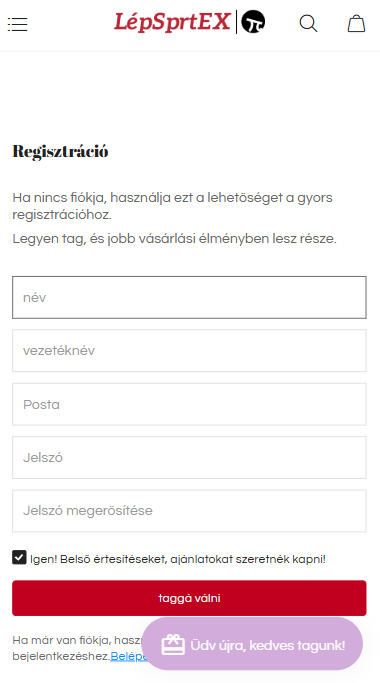The image size is (380, 683).
Task: Select the Jelszó megerősítése field
Action: (x=189, y=511)
